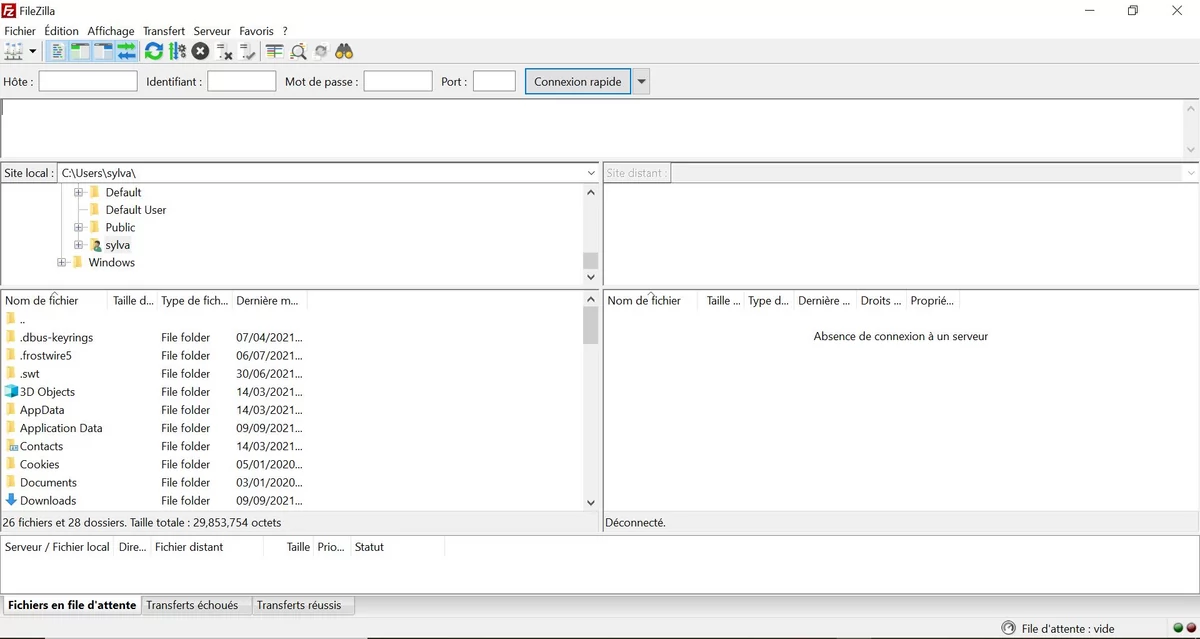This screenshot has width=1200, height=639.
Task: Select the 3D Objects folder icon
Action: (11, 392)
